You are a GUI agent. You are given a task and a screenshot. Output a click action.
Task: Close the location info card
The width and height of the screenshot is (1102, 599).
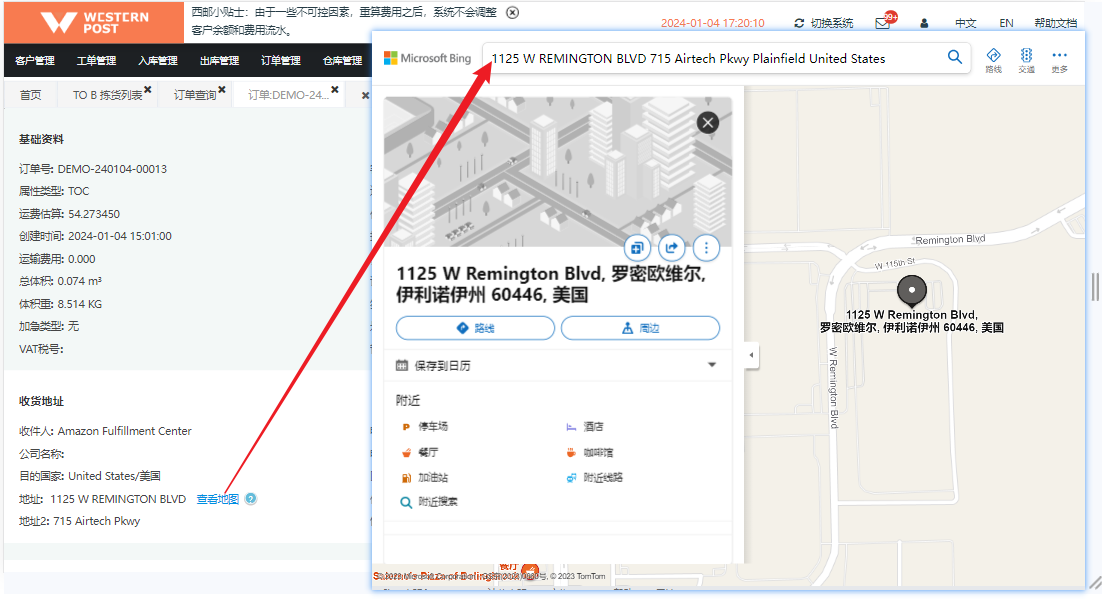pyautogui.click(x=708, y=123)
